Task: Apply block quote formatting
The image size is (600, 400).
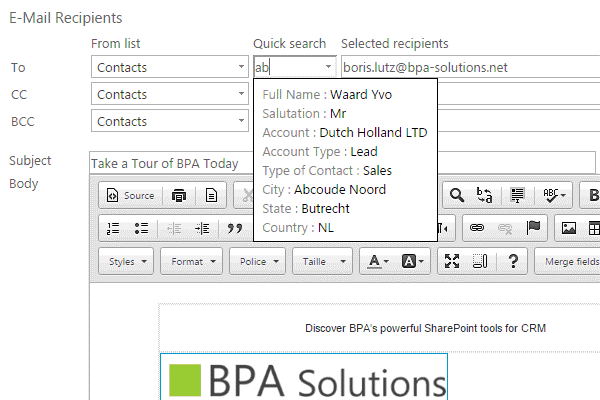Action: click(x=235, y=229)
